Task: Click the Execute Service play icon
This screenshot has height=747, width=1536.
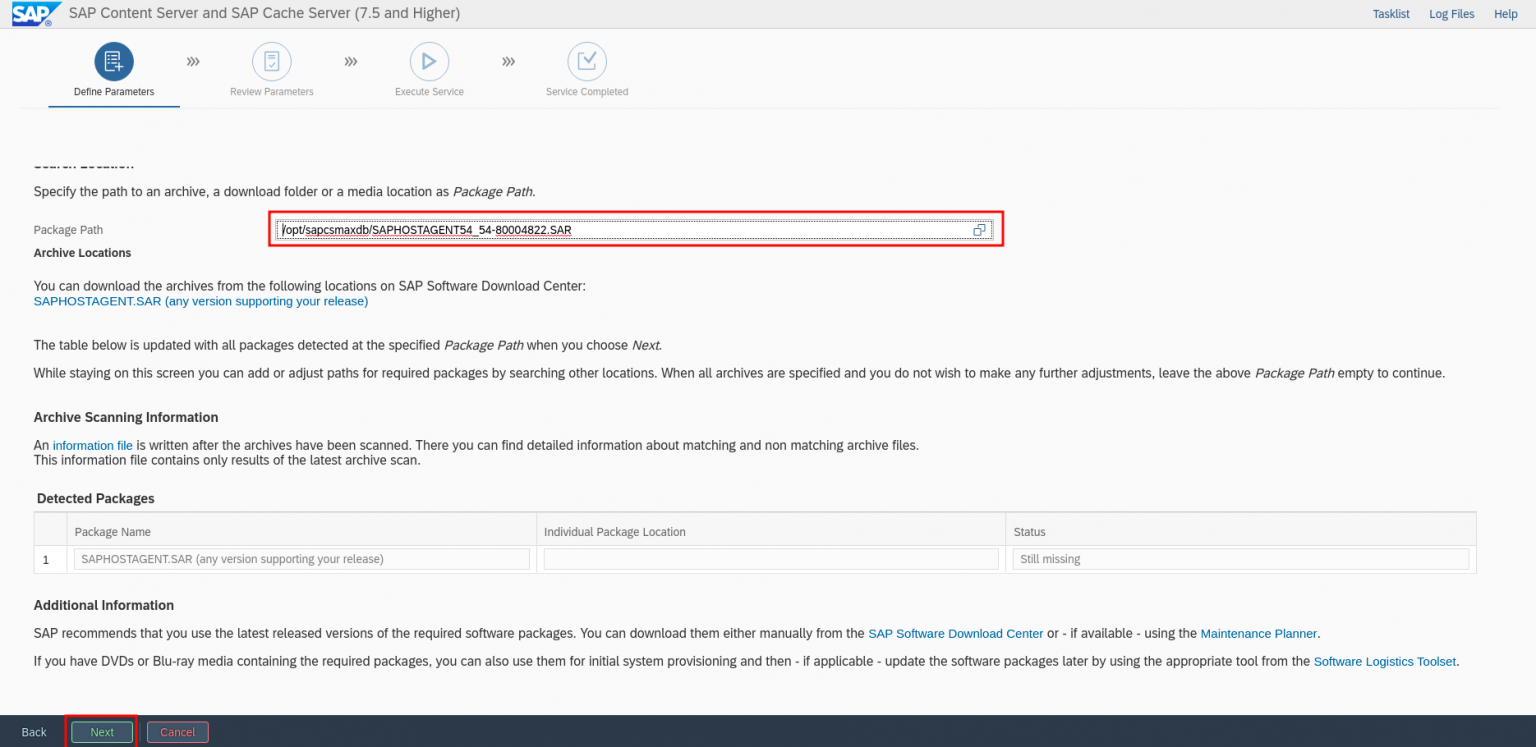Action: [x=429, y=62]
